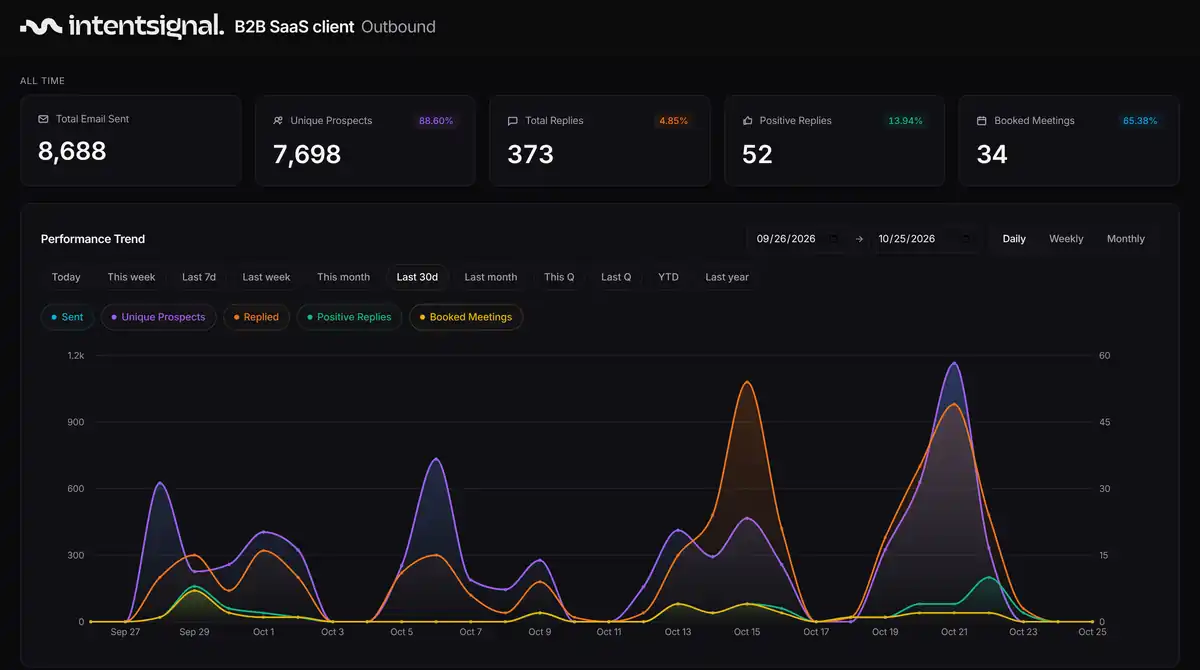
Task: Click the 60 right axis label
Action: pos(1105,356)
